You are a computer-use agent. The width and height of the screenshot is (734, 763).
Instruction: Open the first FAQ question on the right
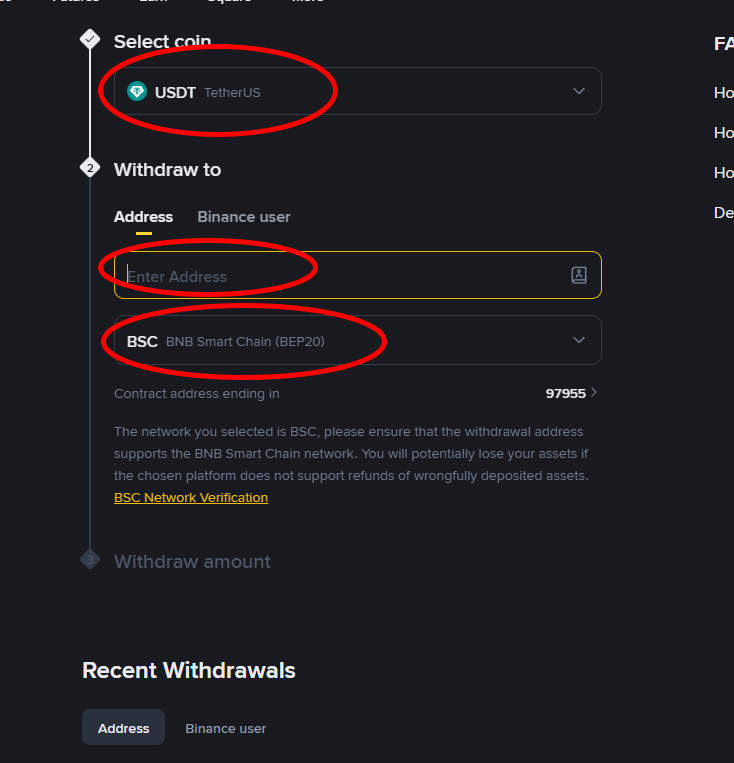click(723, 92)
